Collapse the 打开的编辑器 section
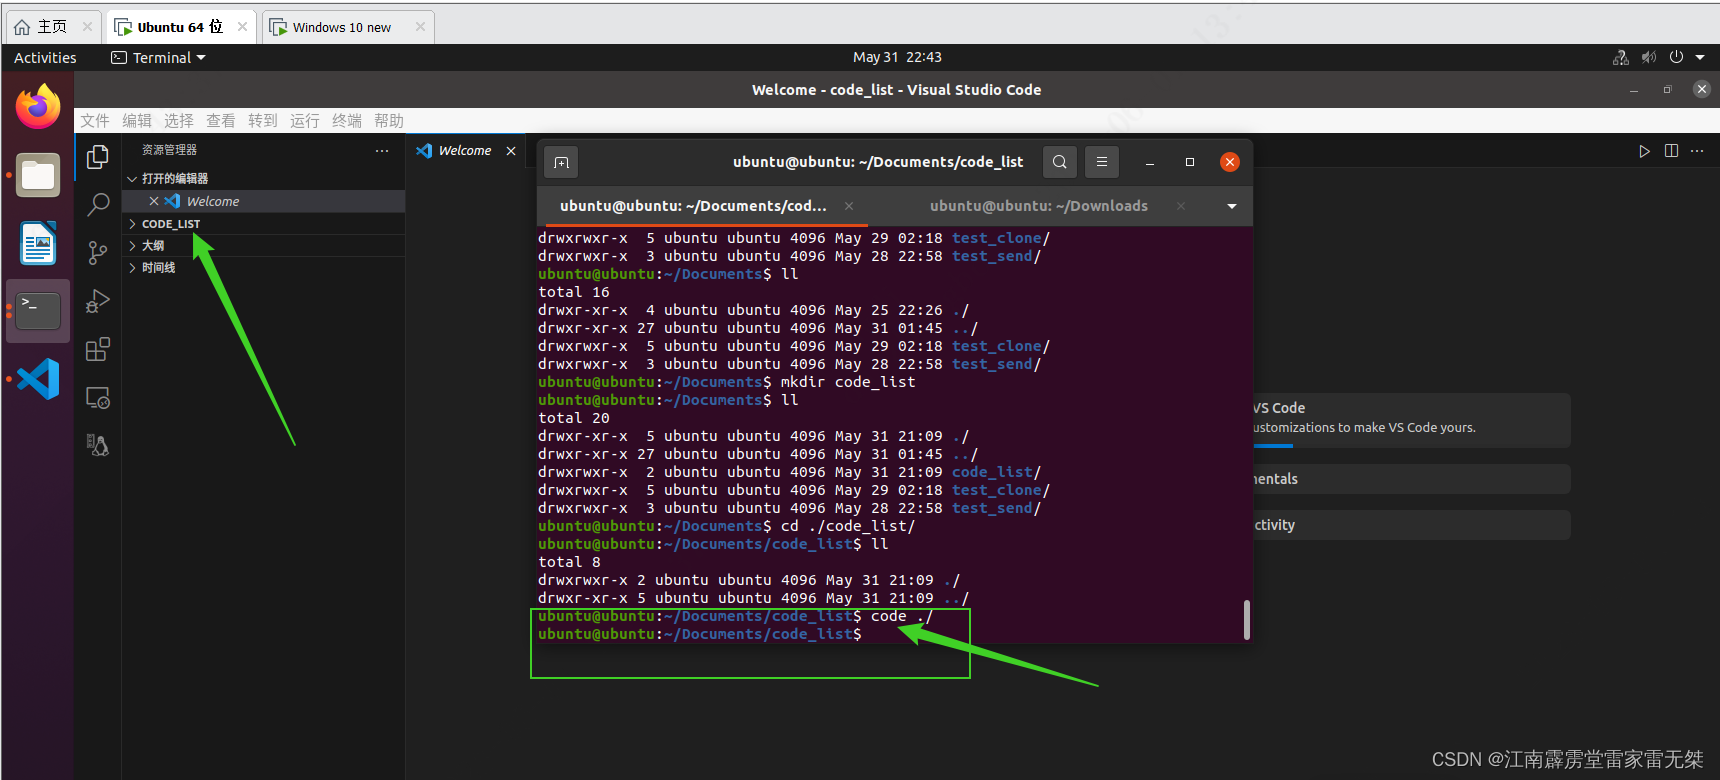 tap(264, 179)
